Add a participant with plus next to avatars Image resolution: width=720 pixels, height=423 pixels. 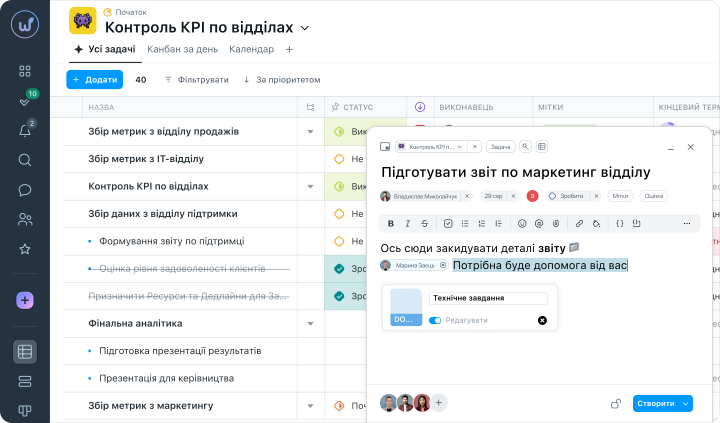(439, 403)
